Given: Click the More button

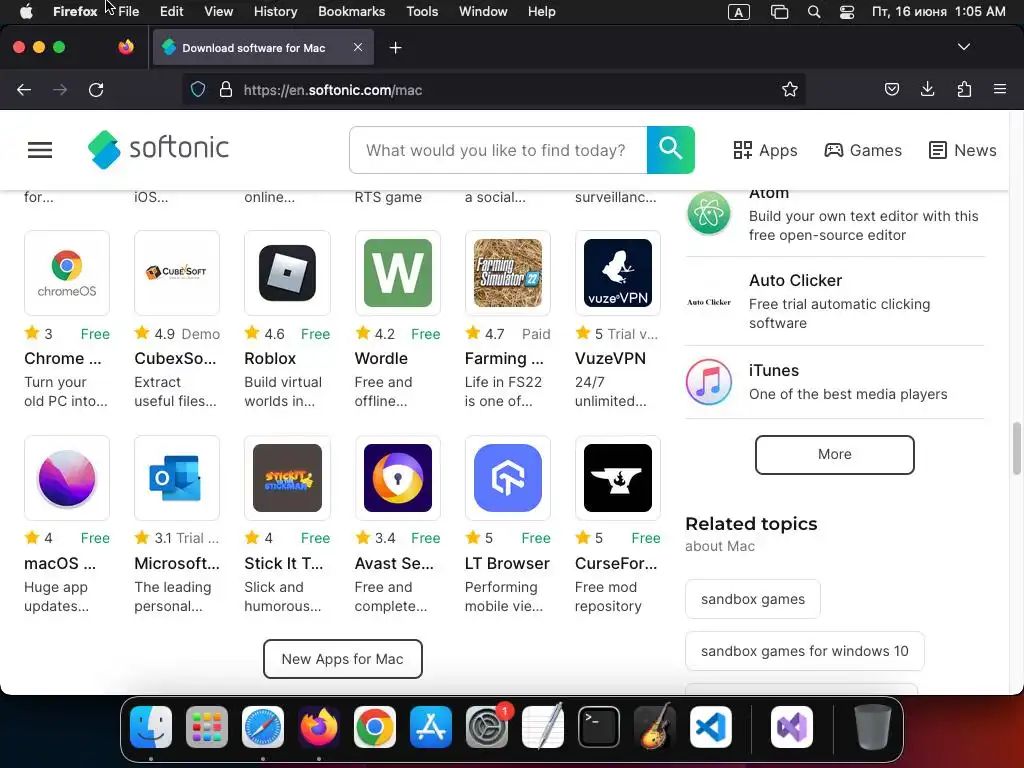Looking at the screenshot, I should point(835,455).
